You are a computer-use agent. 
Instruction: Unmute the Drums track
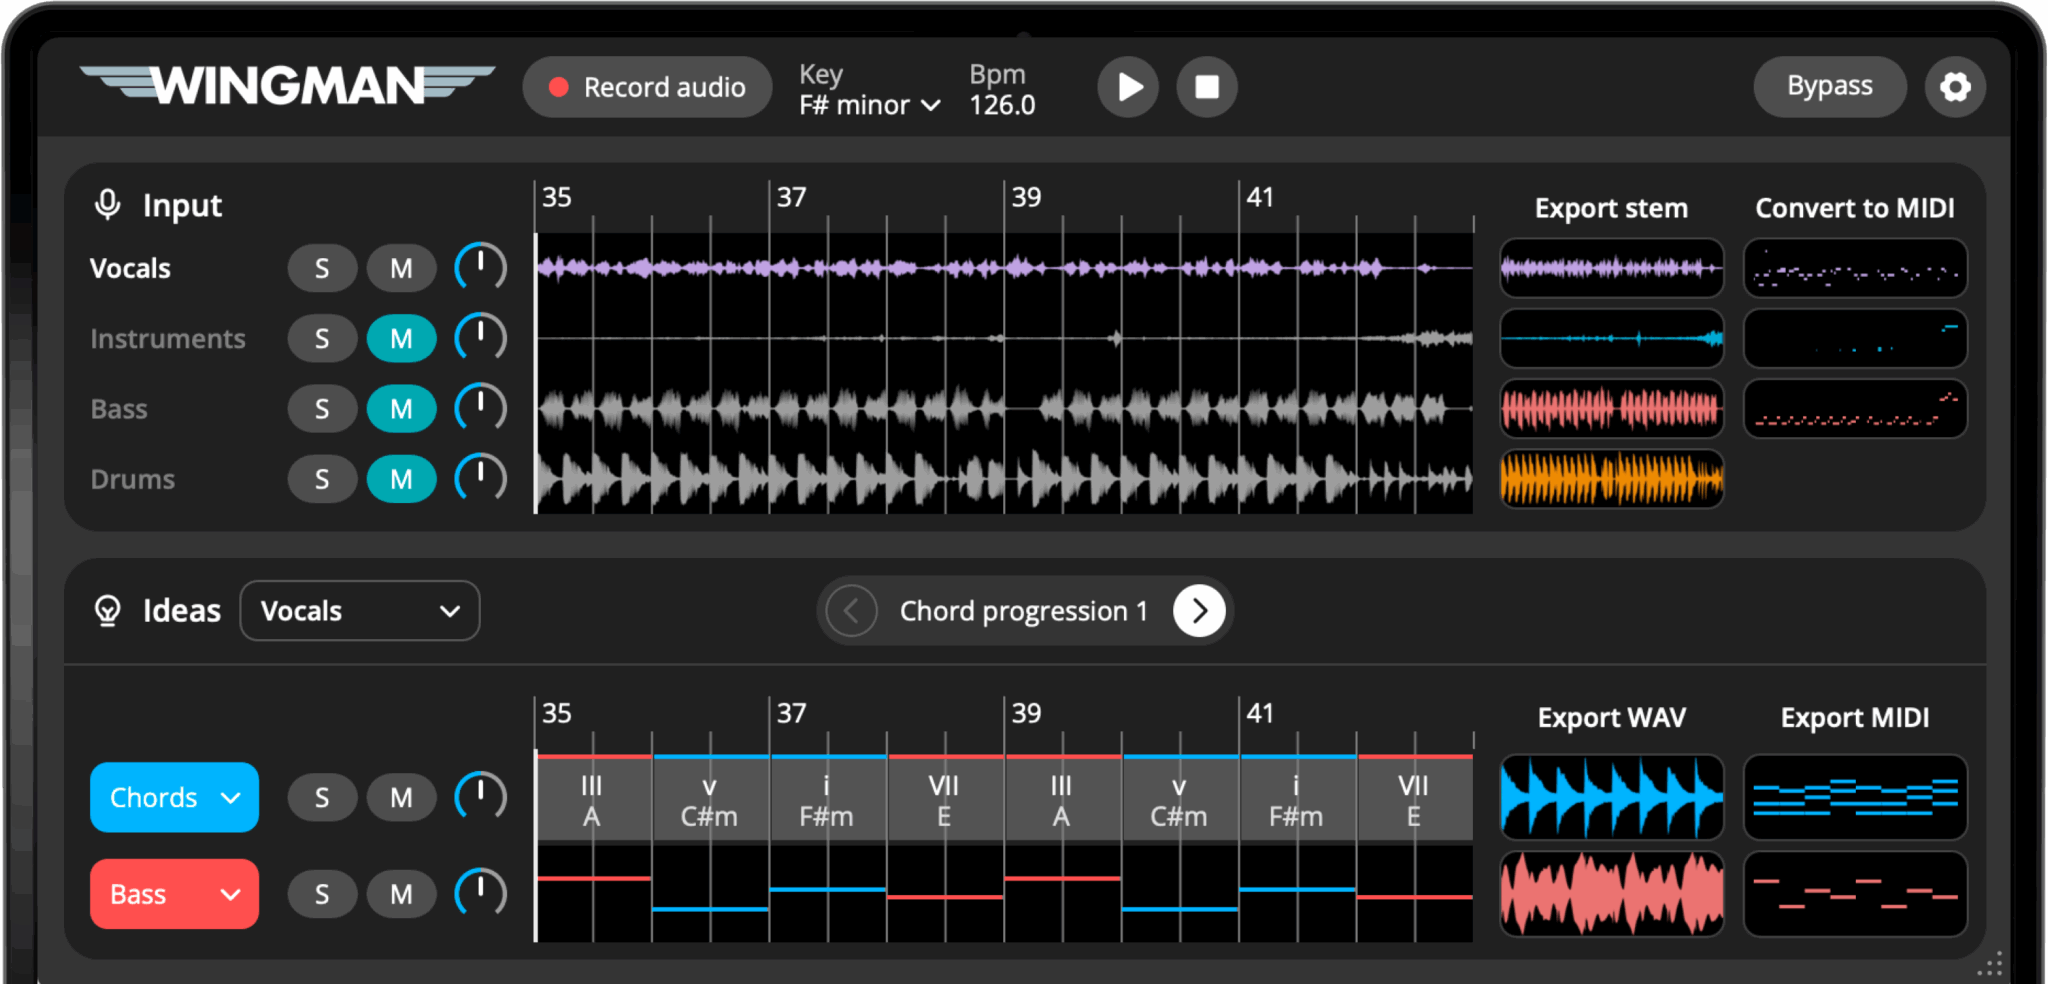point(401,479)
